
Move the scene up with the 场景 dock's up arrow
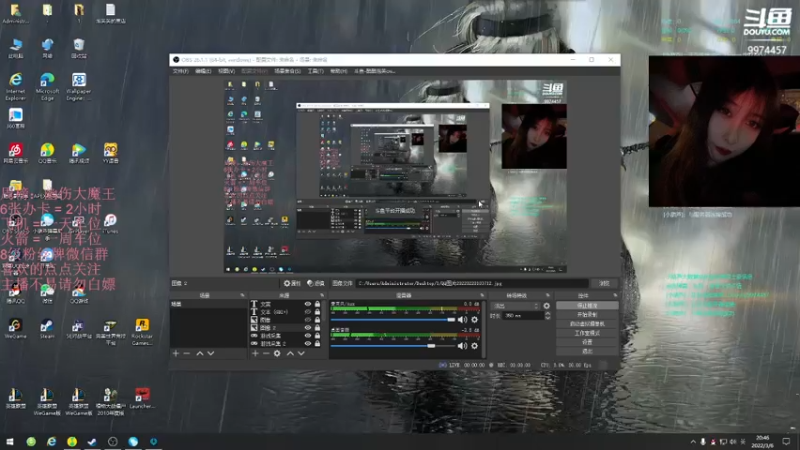click(200, 353)
